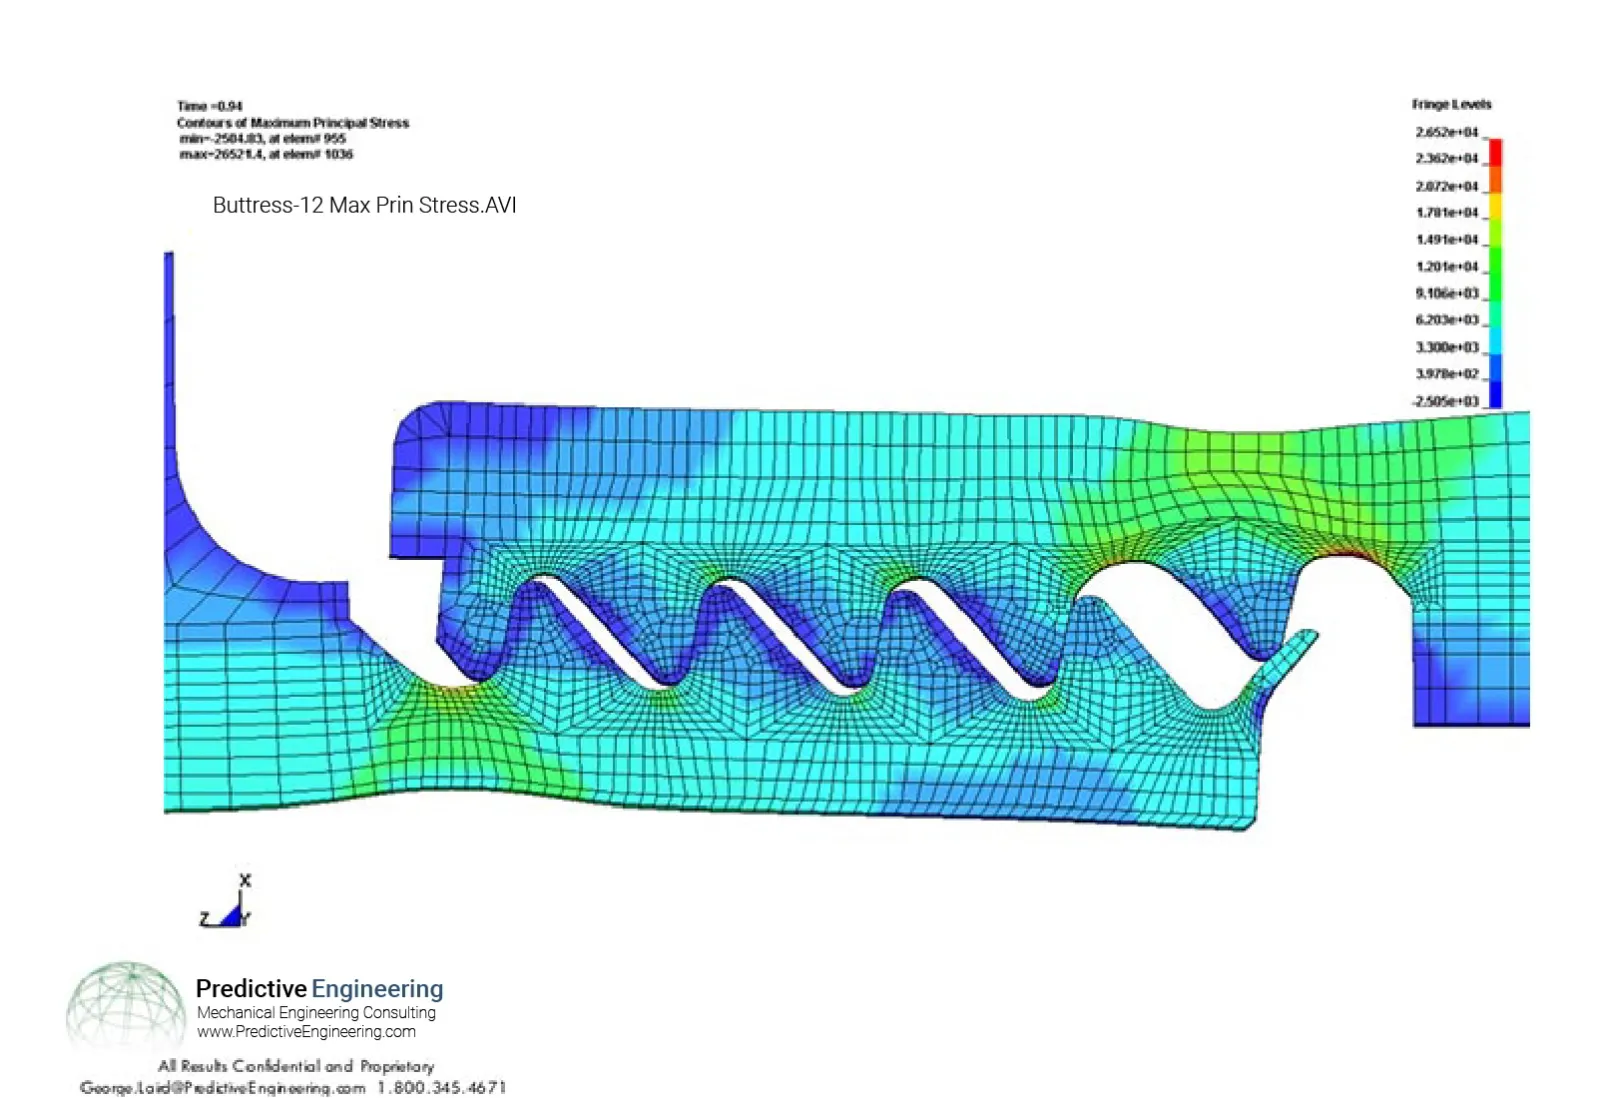The width and height of the screenshot is (1600, 1098).
Task: Click the 2.072e+04 fringe level value
Action: point(1446,186)
